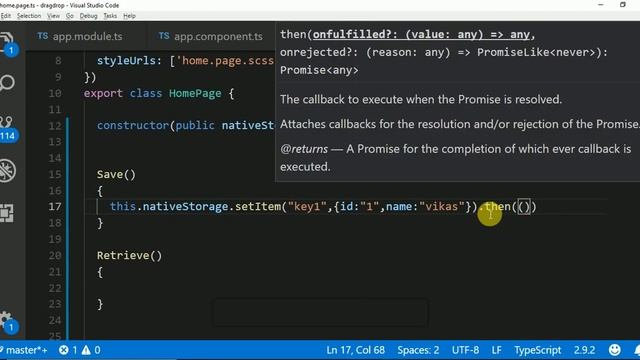Click the Ln 17, Col 68 position indicator

point(356,350)
